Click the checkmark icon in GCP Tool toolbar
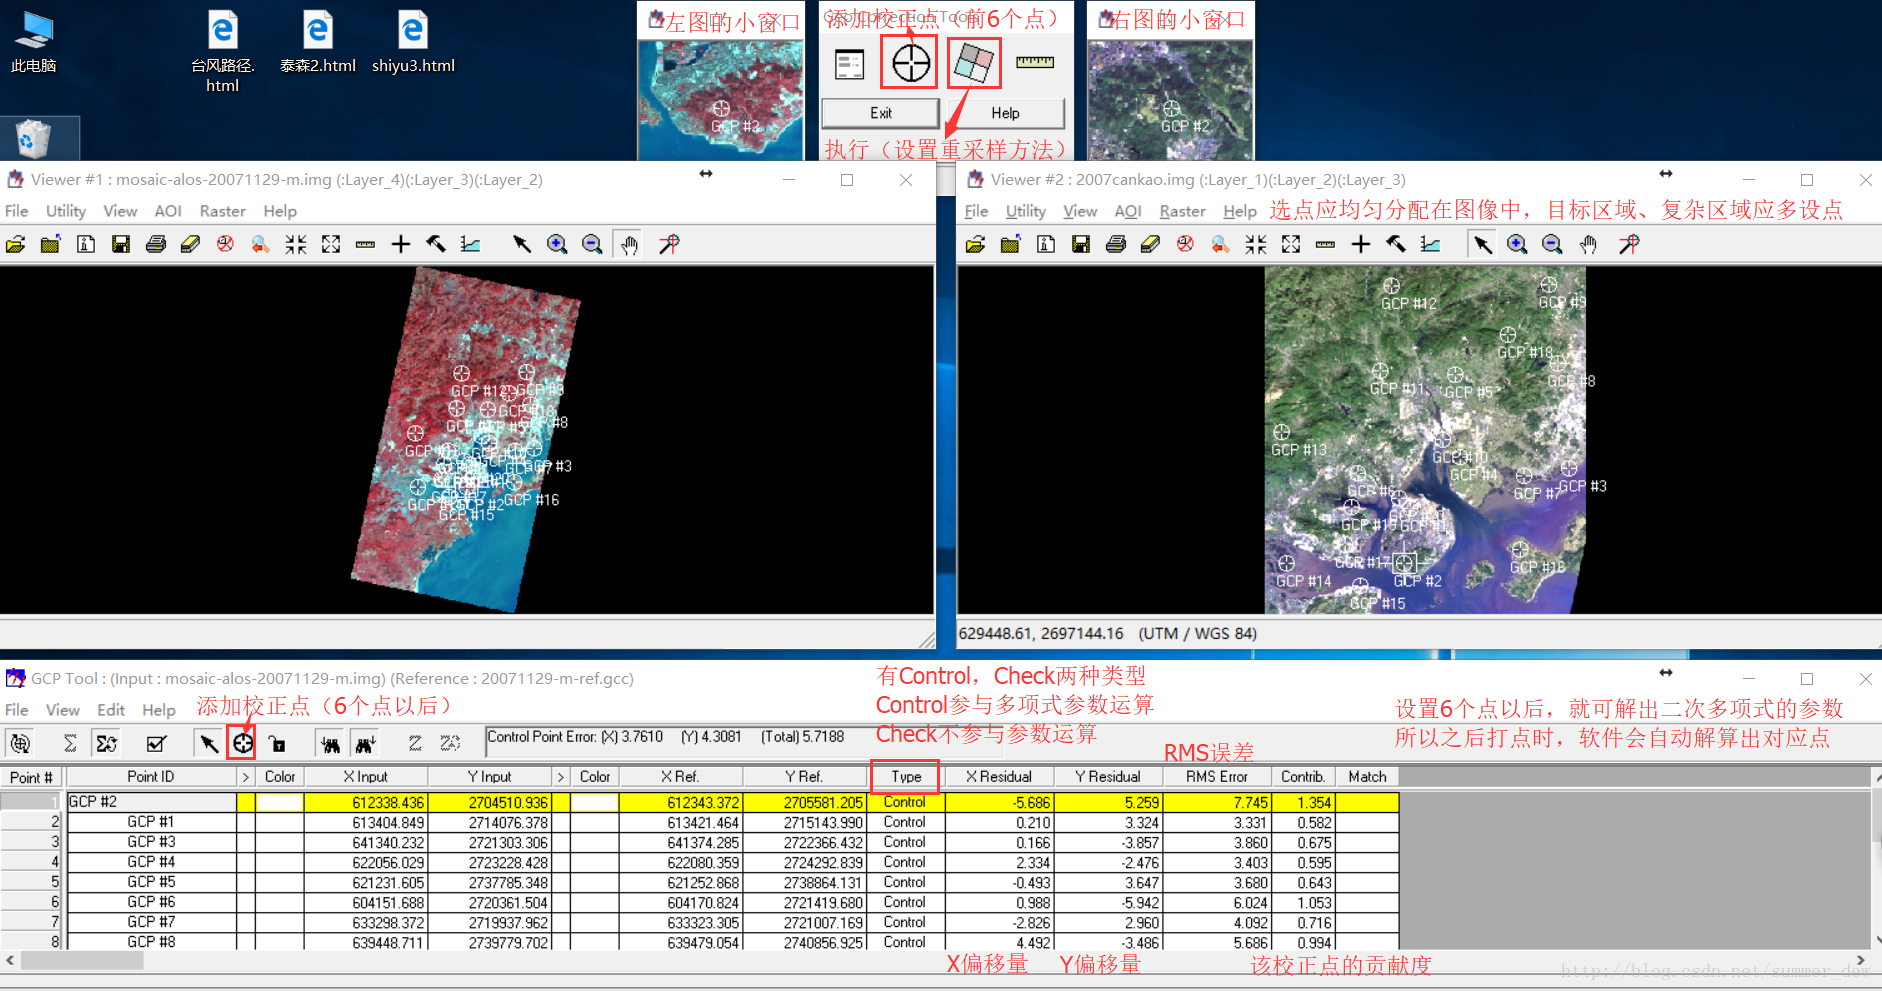 [x=156, y=743]
